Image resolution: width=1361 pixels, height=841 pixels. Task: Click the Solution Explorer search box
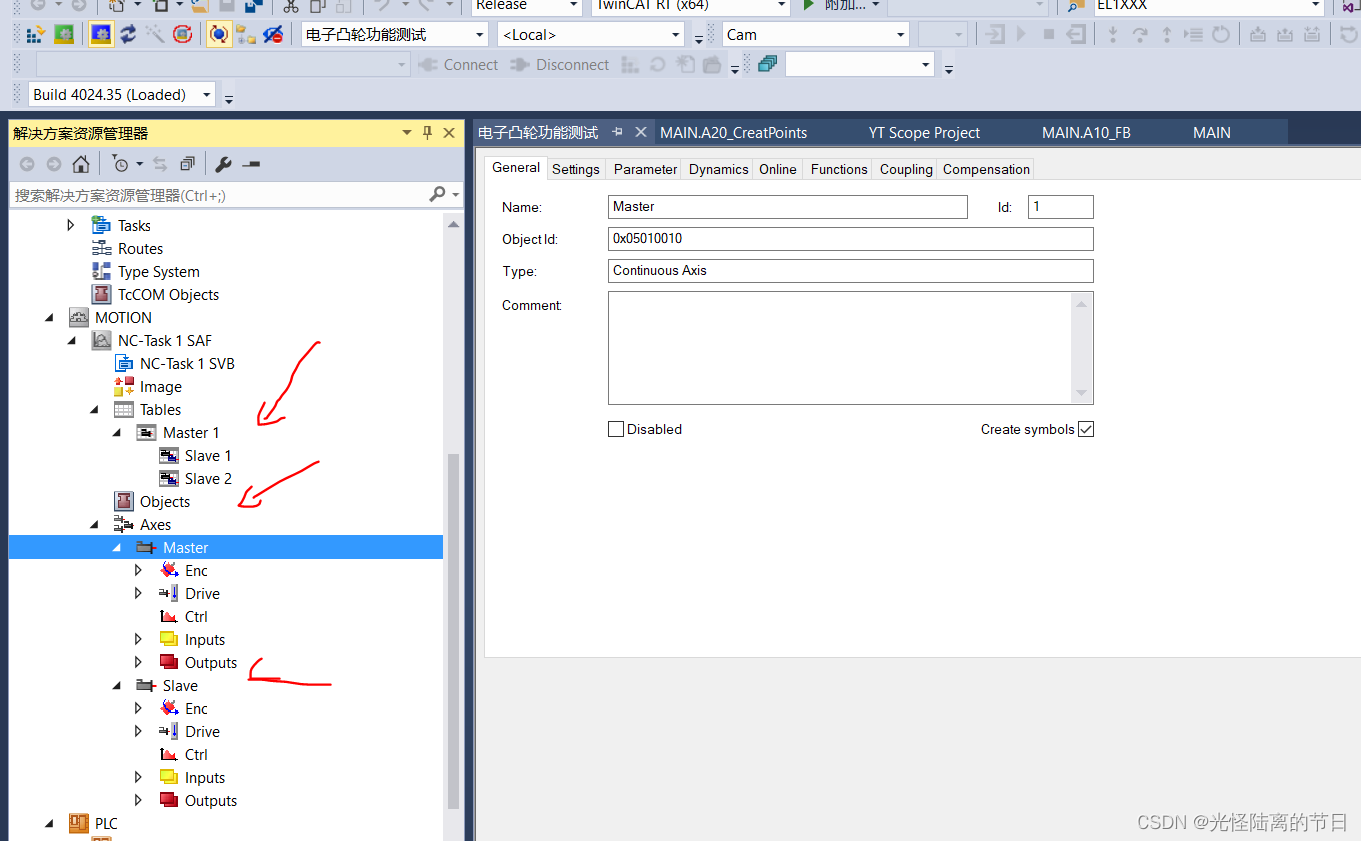point(218,195)
